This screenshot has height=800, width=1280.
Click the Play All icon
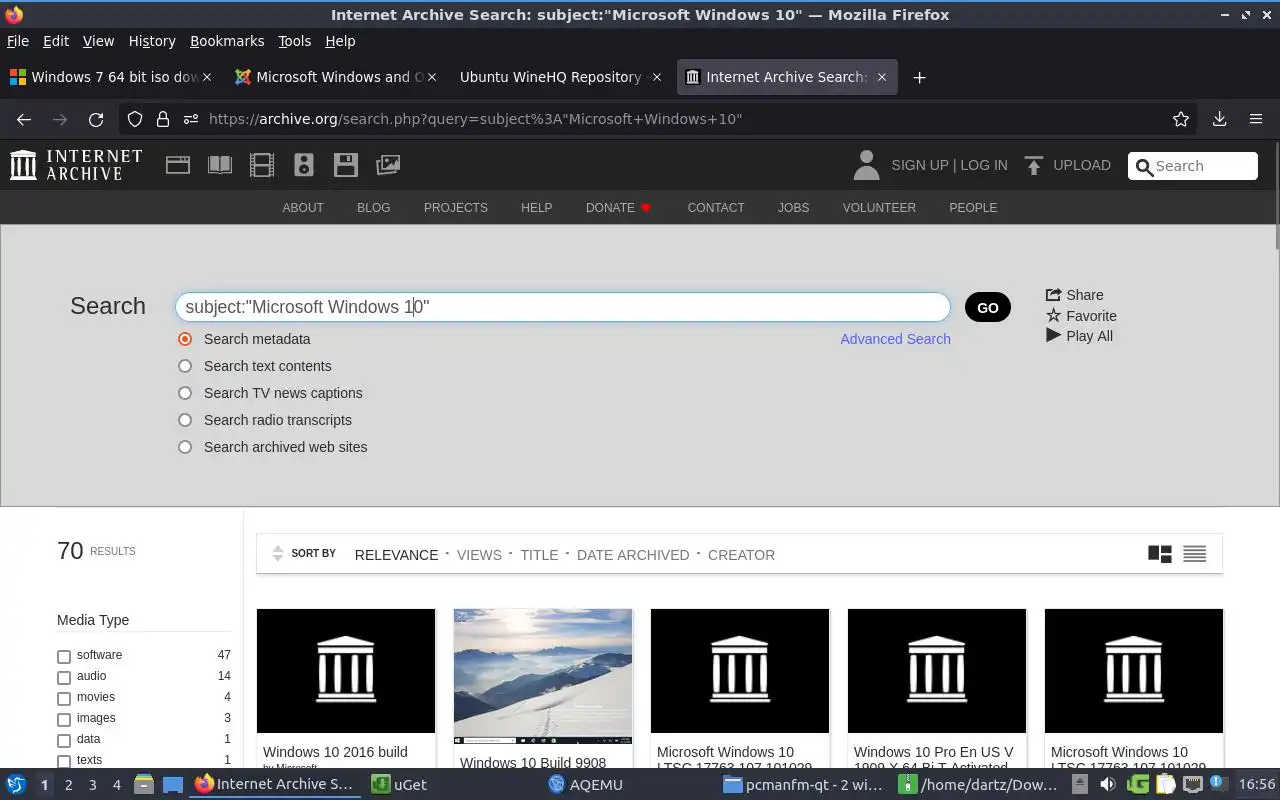tap(1053, 336)
